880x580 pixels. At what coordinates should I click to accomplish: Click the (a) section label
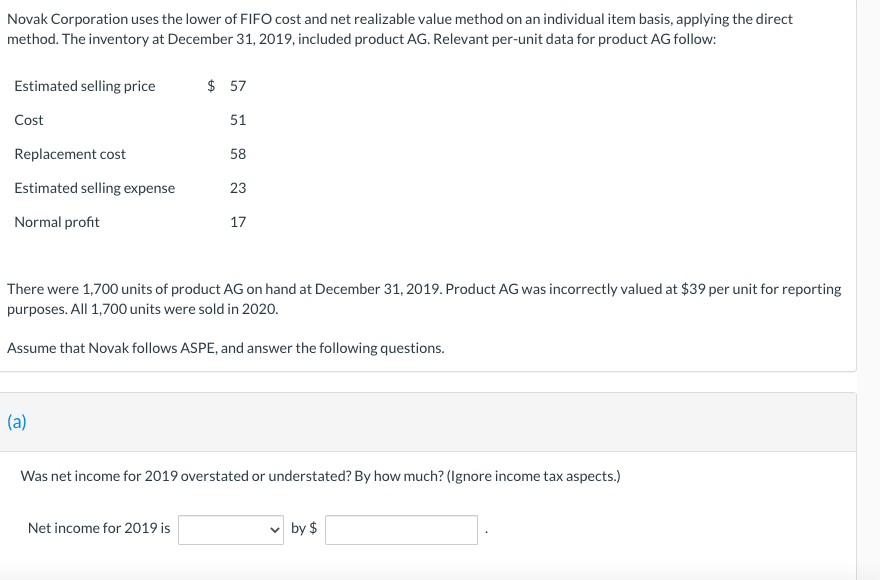[x=17, y=422]
